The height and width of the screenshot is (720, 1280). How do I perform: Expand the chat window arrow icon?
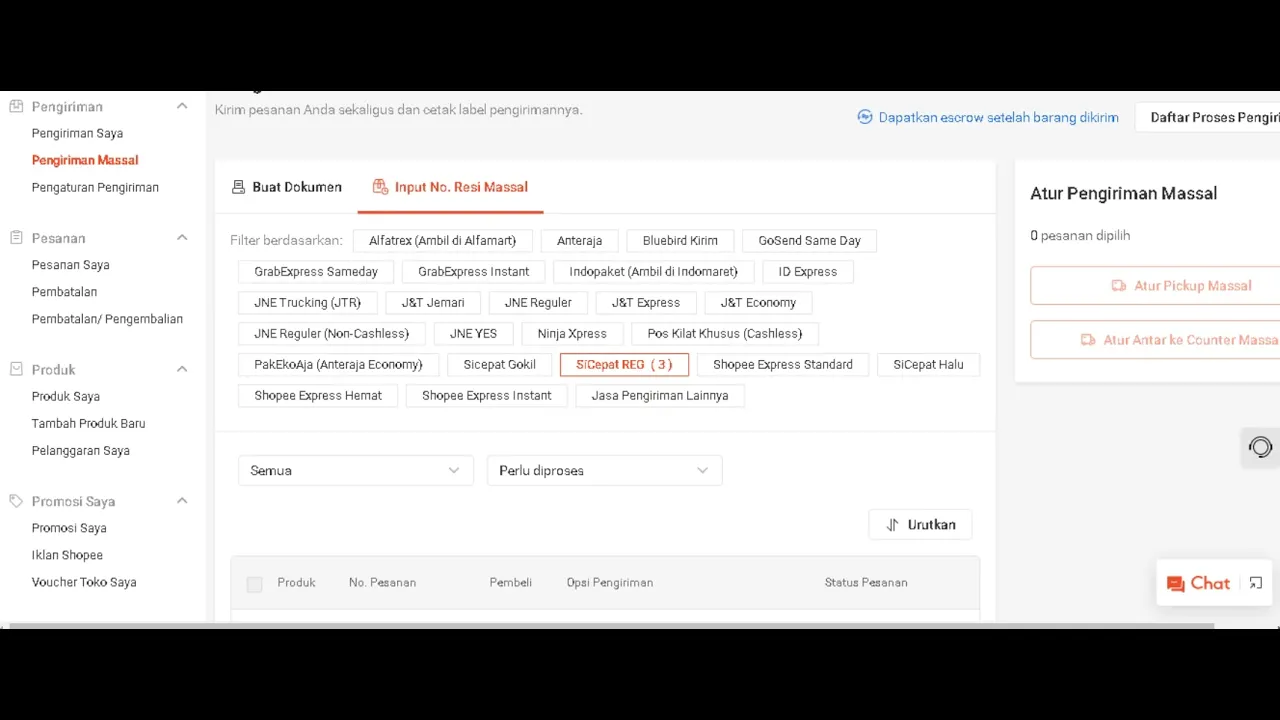coord(1256,583)
